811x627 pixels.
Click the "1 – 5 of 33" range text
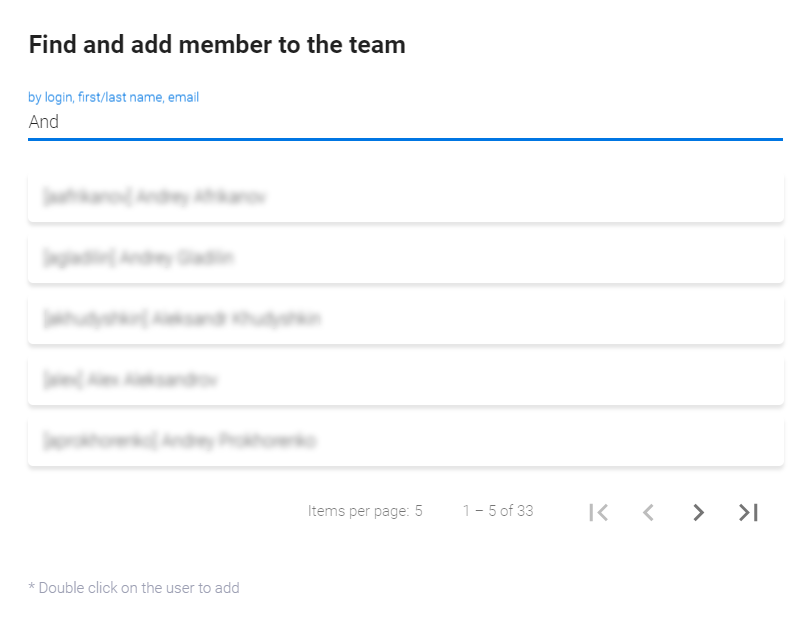click(498, 511)
